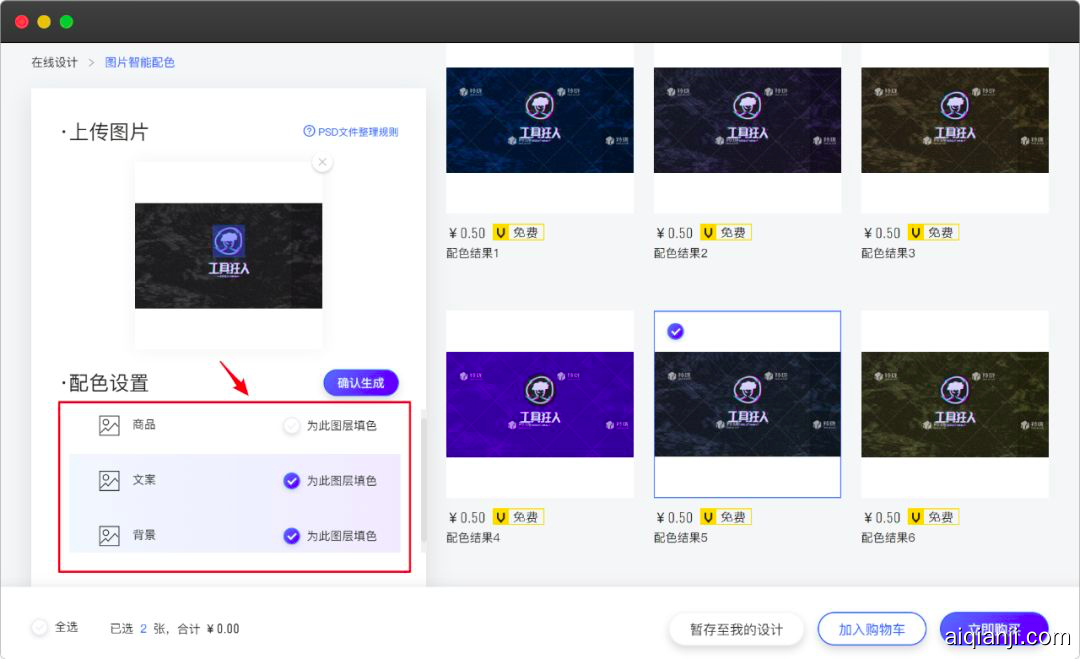Click the blue checkmark badge on 配色结果5
This screenshot has width=1080, height=659.
(676, 331)
